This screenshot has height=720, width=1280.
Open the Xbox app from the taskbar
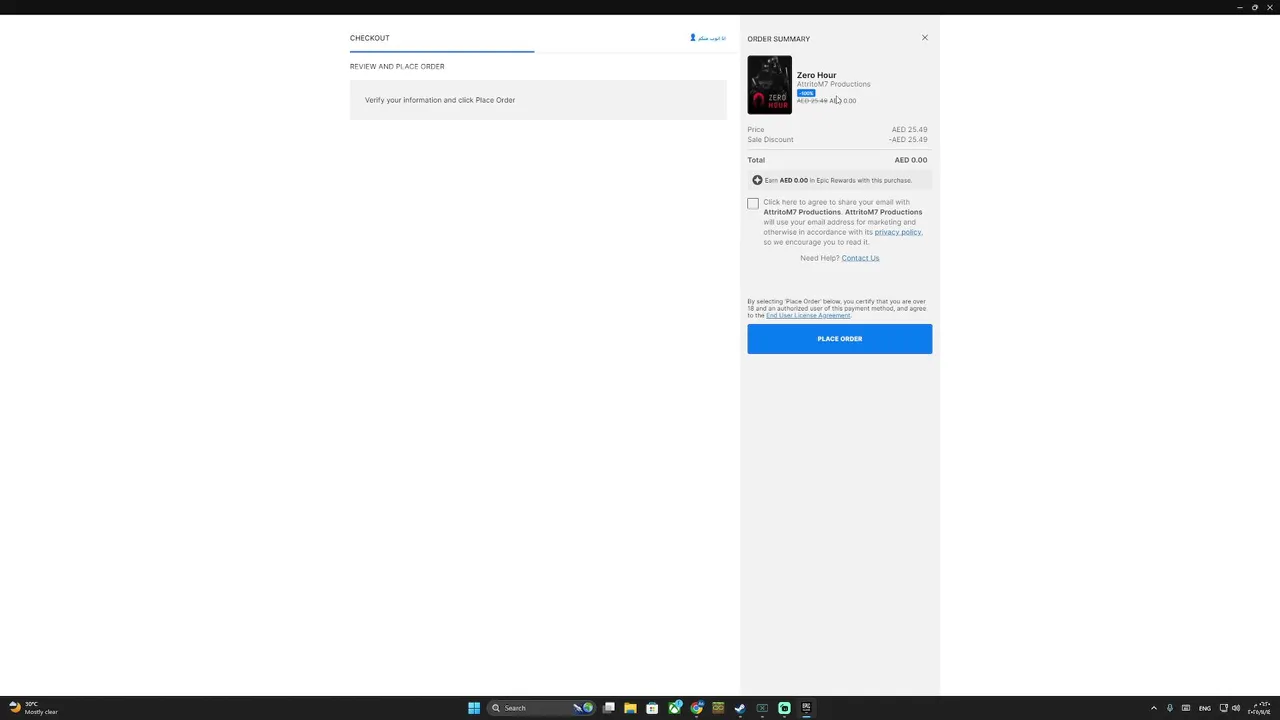coord(674,708)
